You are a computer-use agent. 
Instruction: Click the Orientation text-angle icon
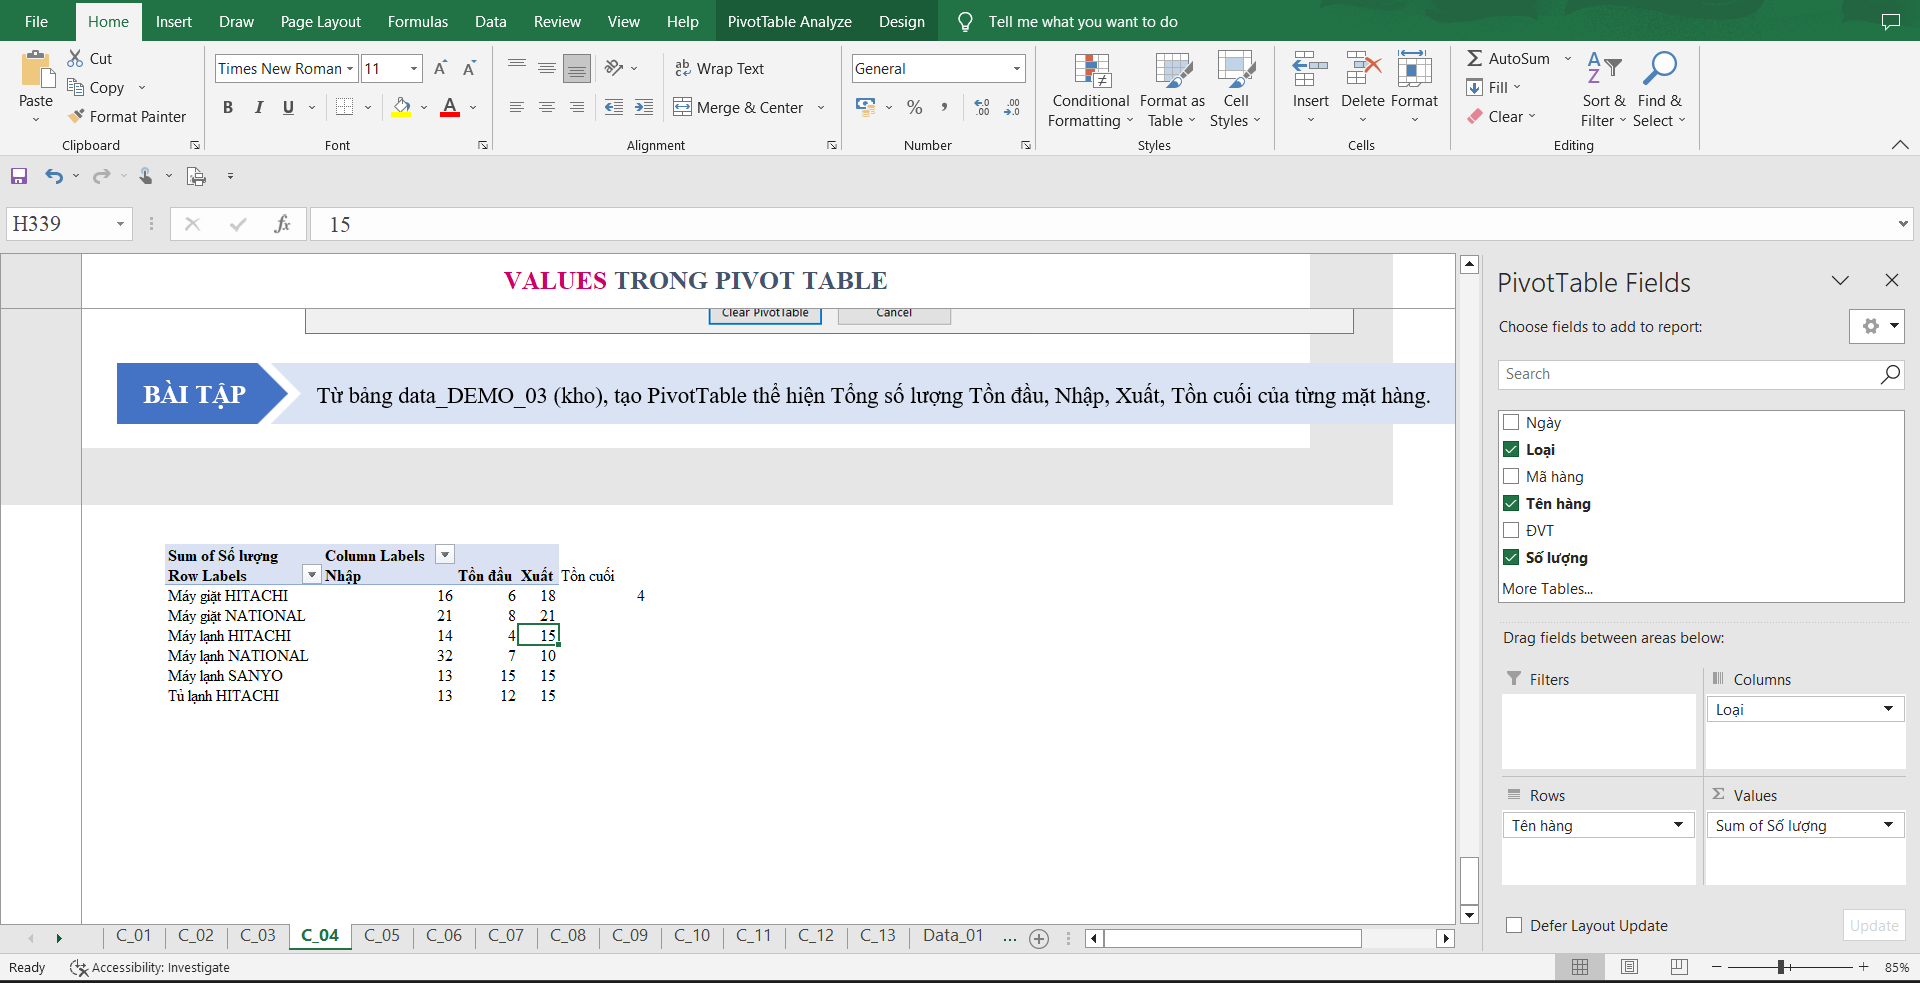pyautogui.click(x=614, y=68)
